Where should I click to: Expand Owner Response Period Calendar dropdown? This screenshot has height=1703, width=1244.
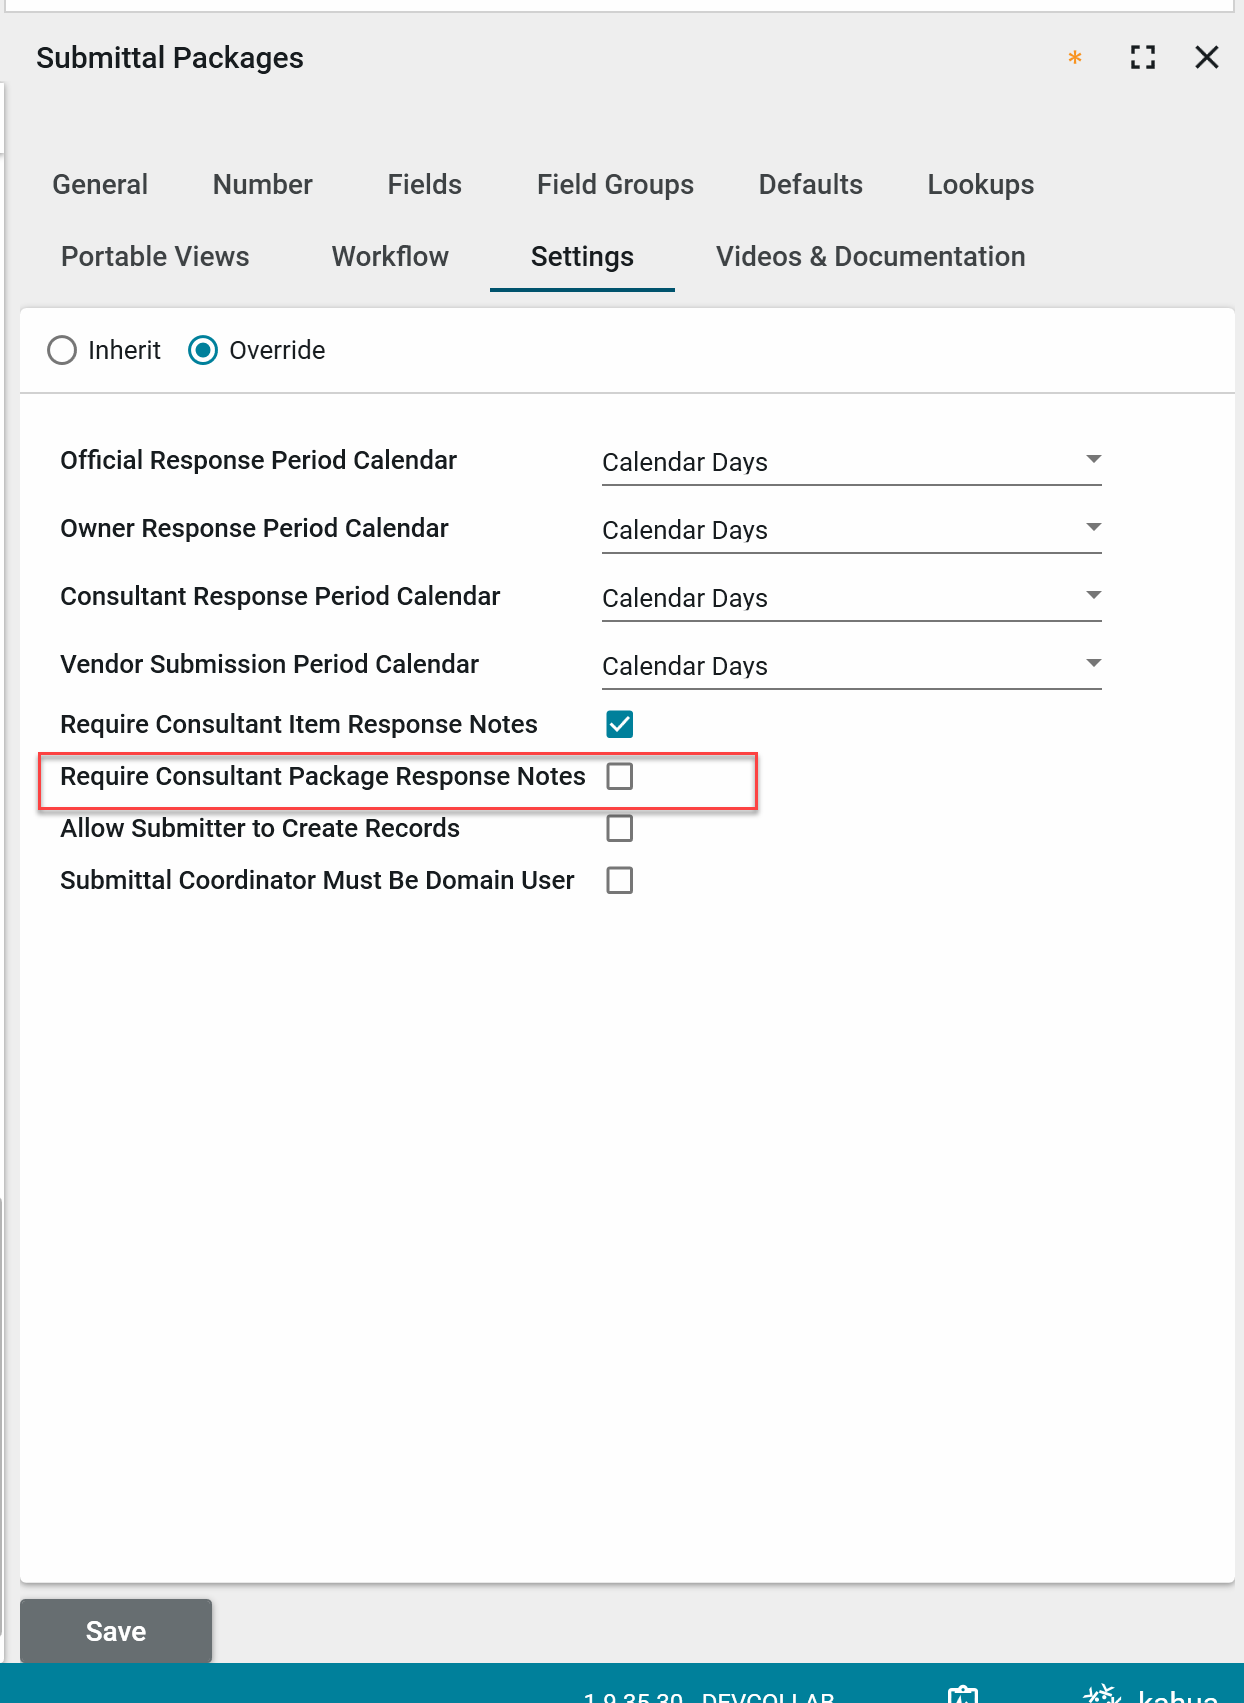[x=851, y=530]
